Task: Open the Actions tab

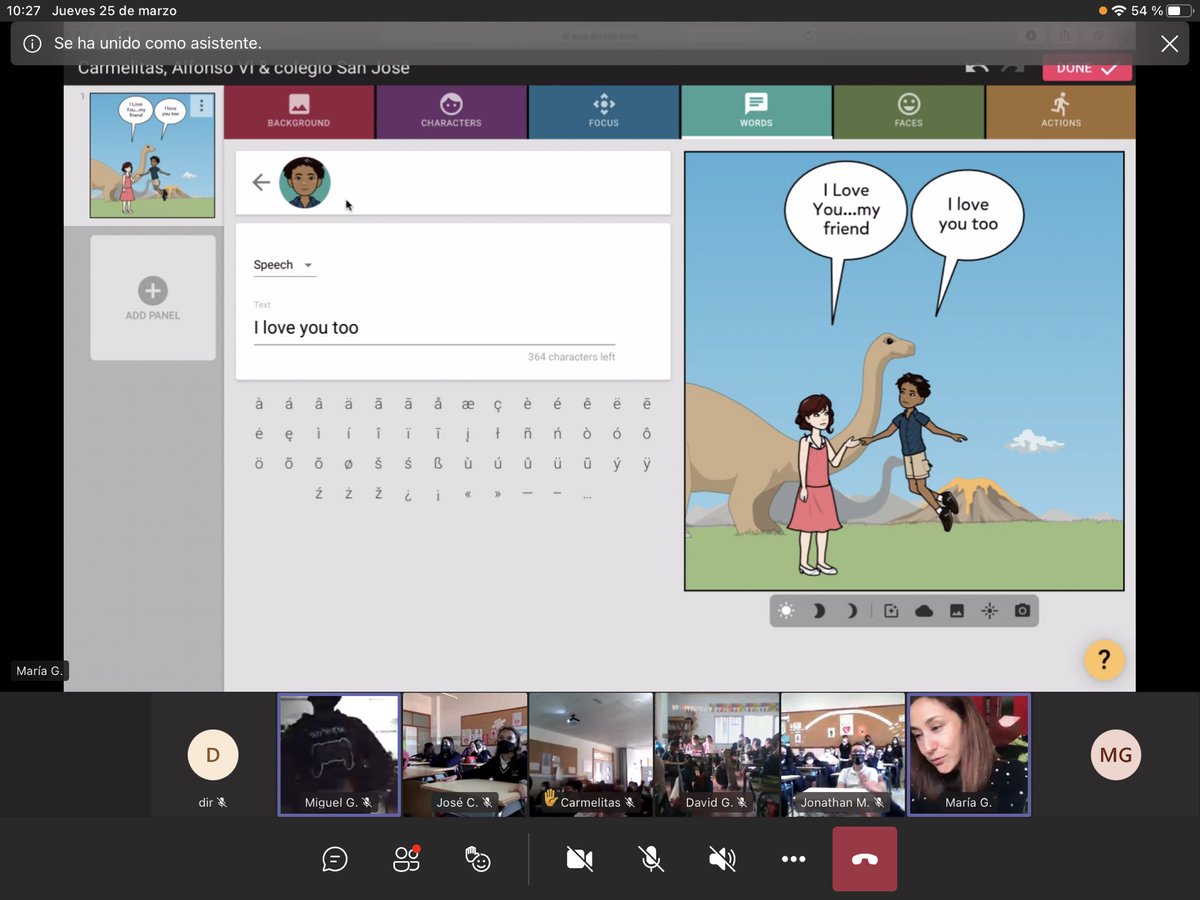Action: [x=1061, y=112]
